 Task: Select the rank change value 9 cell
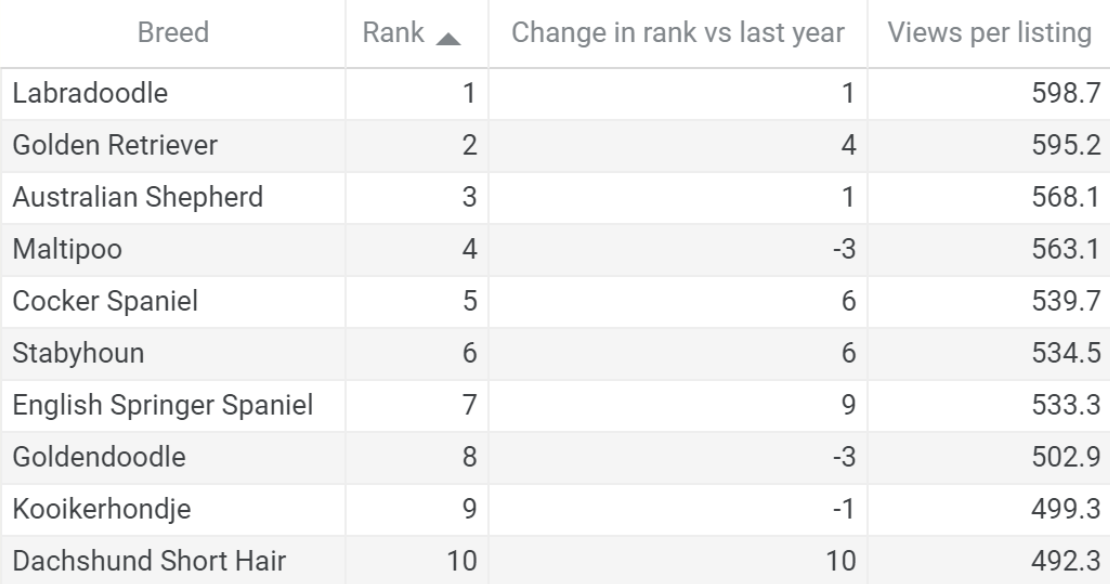tap(677, 406)
